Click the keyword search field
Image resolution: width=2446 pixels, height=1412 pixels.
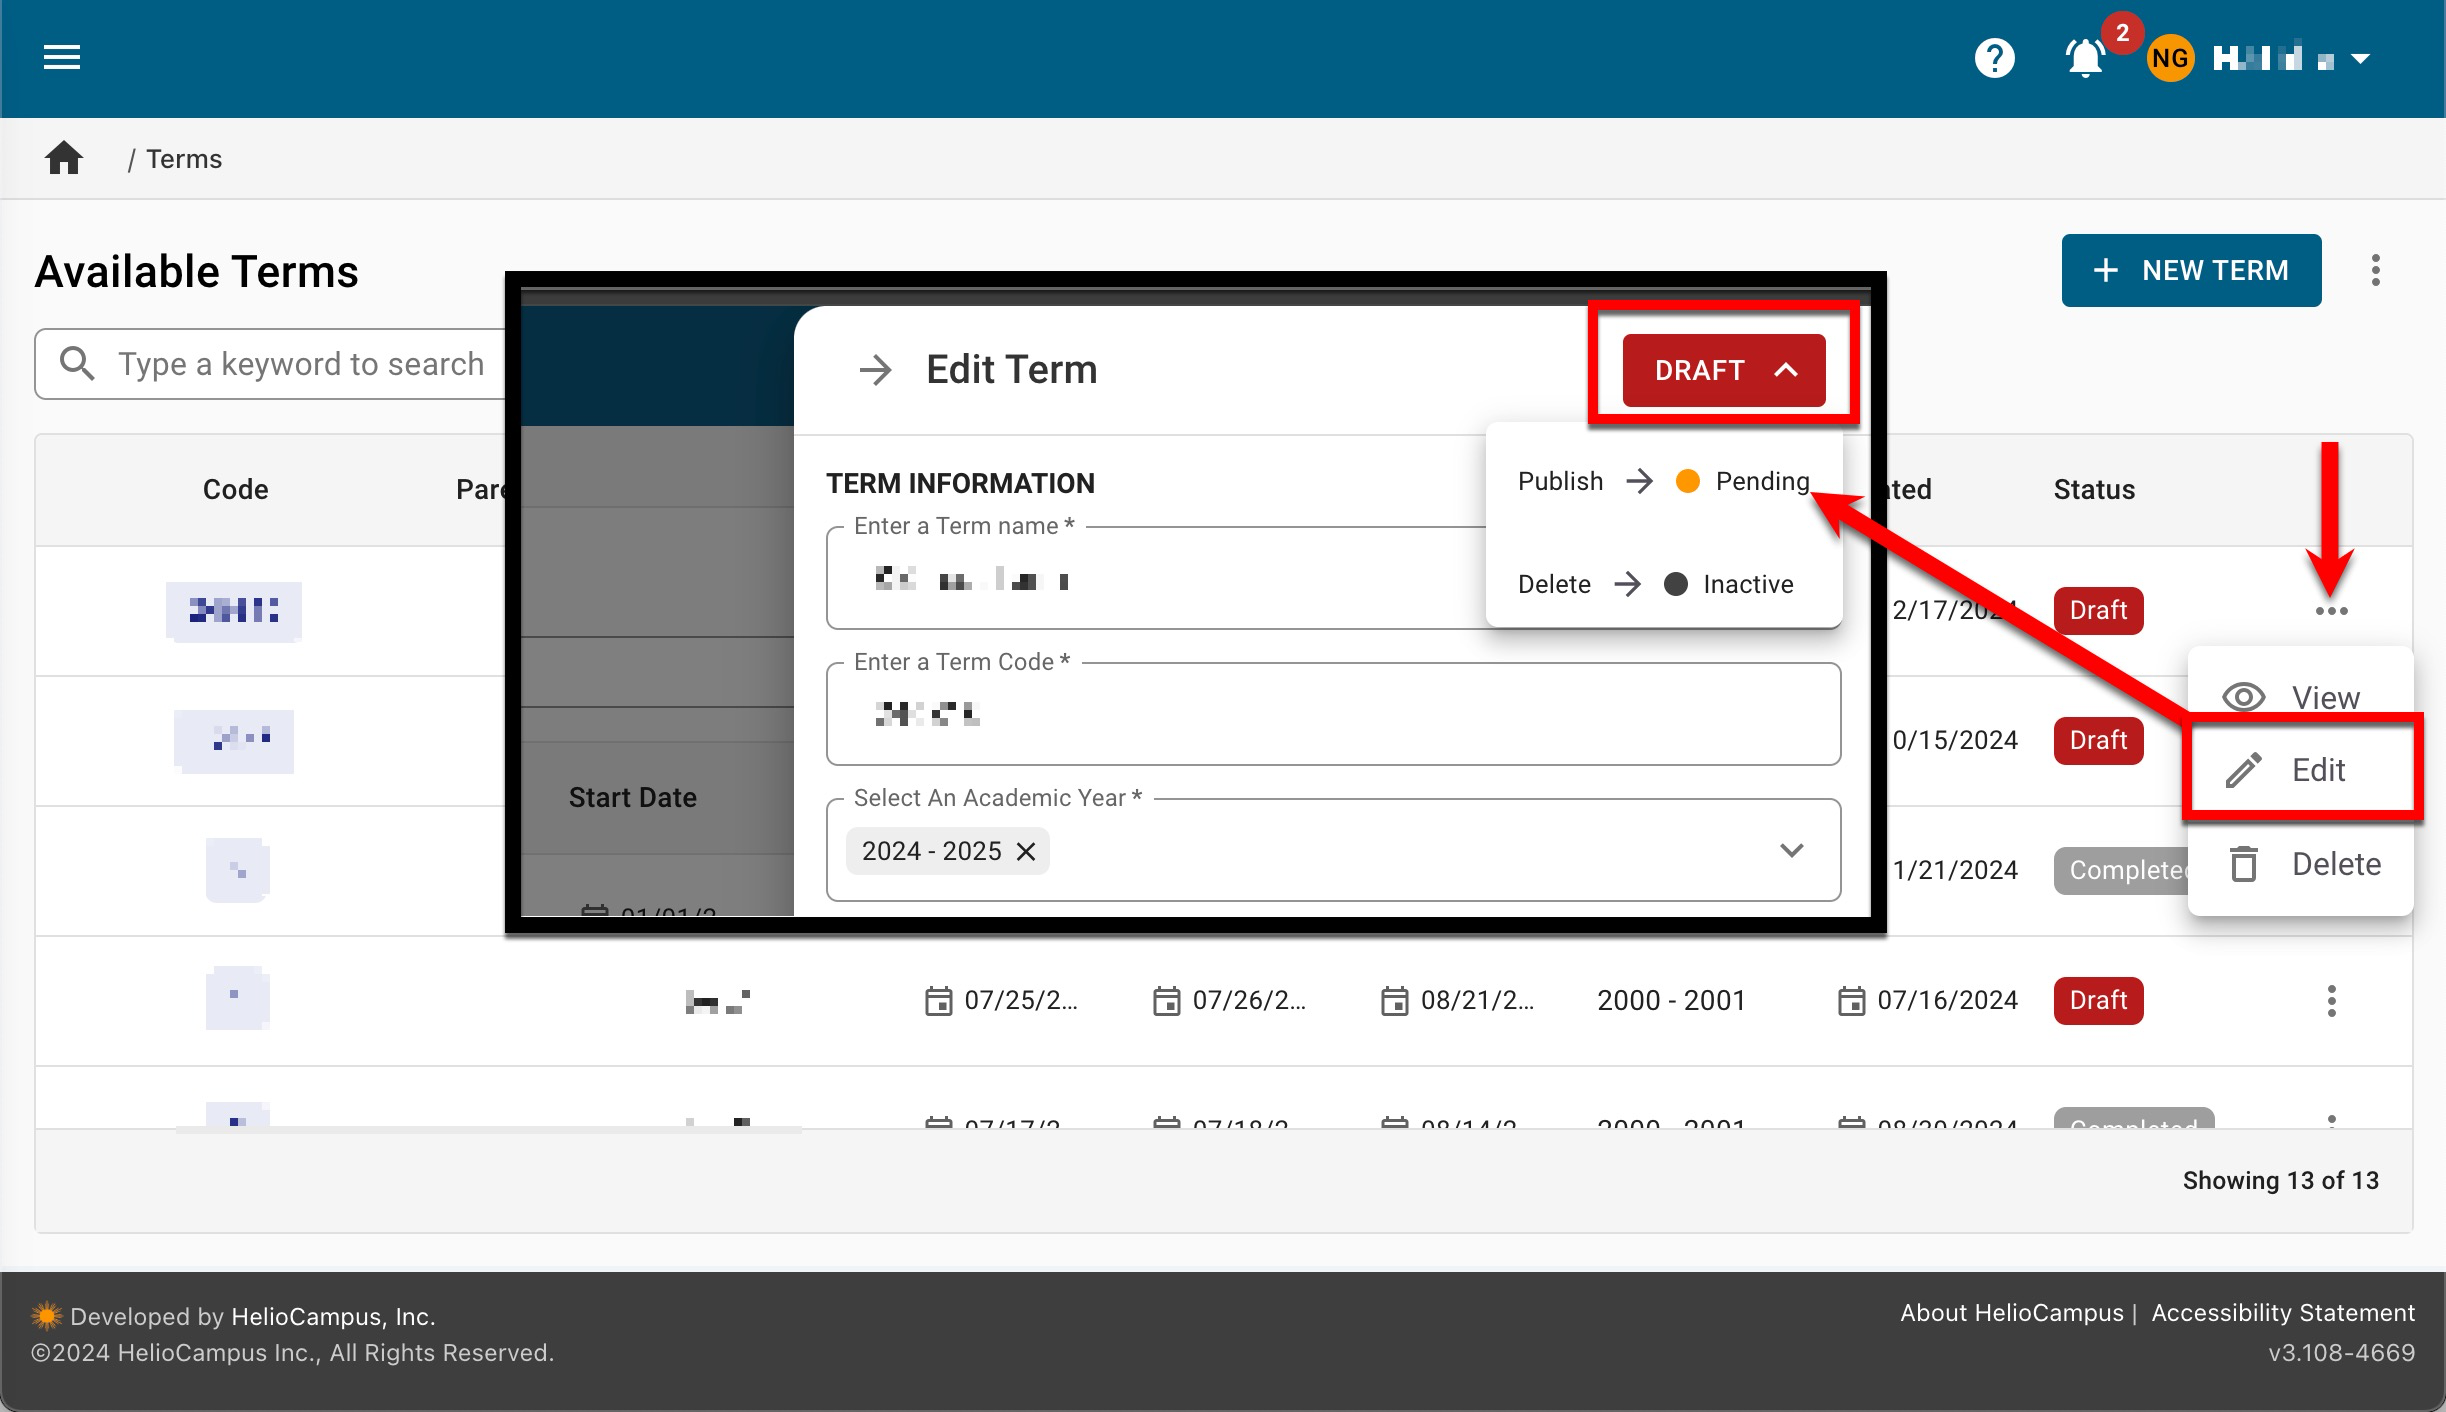pyautogui.click(x=300, y=364)
